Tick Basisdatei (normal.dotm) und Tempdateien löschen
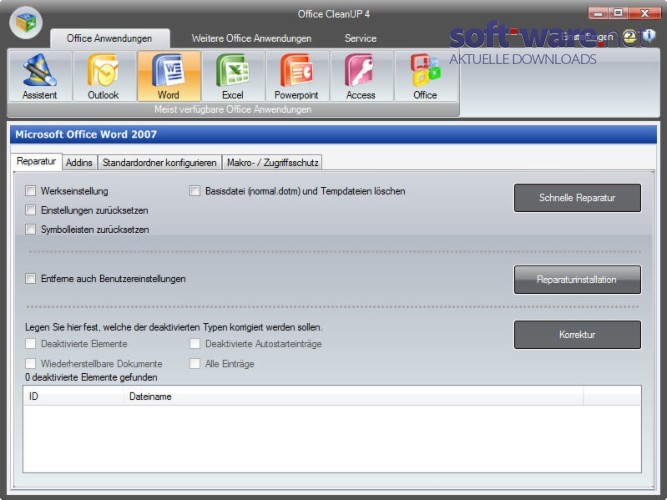 tap(194, 191)
